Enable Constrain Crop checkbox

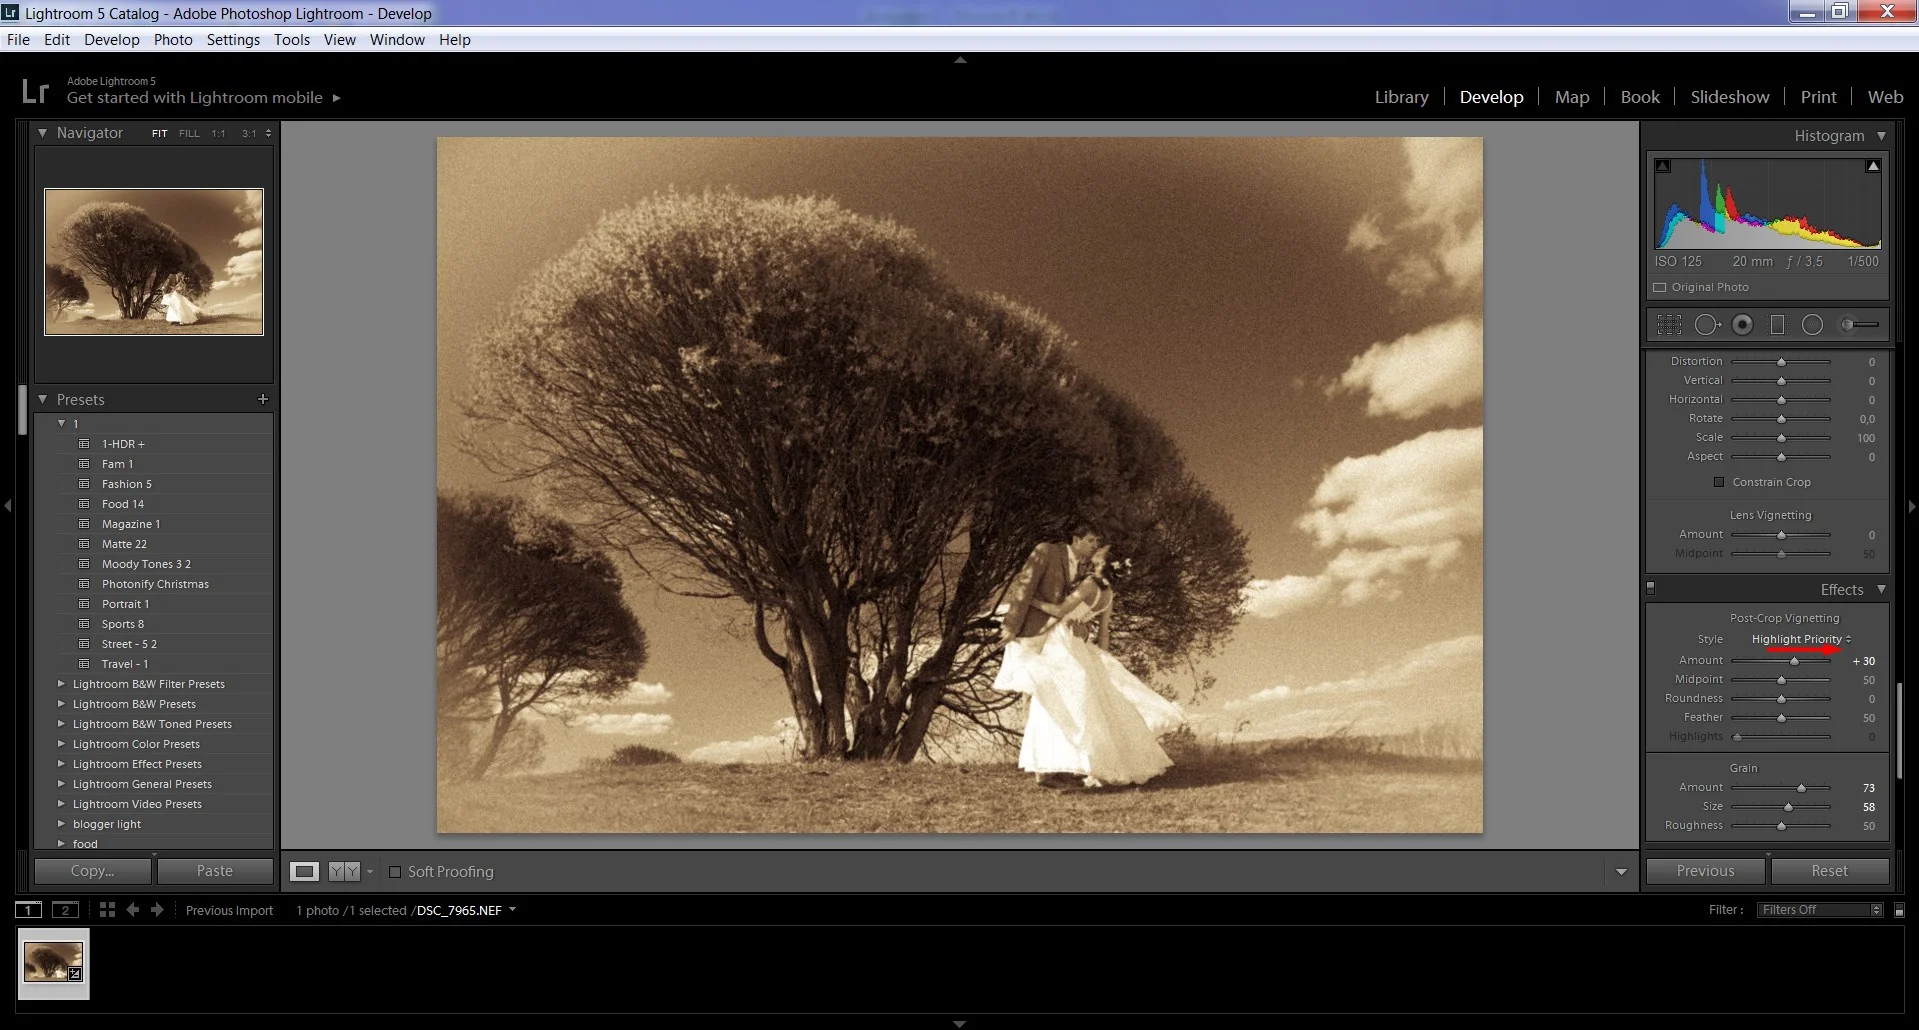click(x=1719, y=482)
